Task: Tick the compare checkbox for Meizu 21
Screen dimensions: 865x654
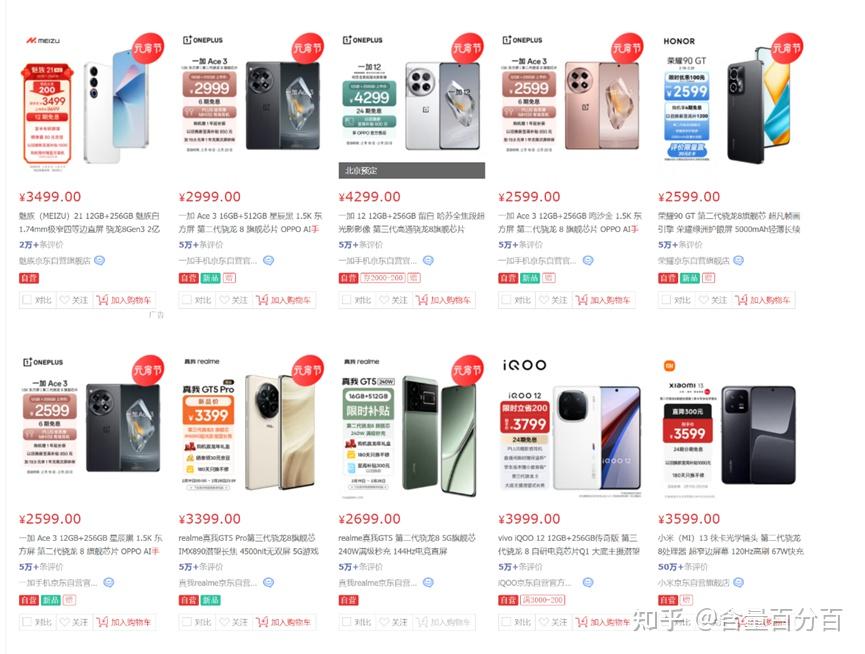Action: 26,300
